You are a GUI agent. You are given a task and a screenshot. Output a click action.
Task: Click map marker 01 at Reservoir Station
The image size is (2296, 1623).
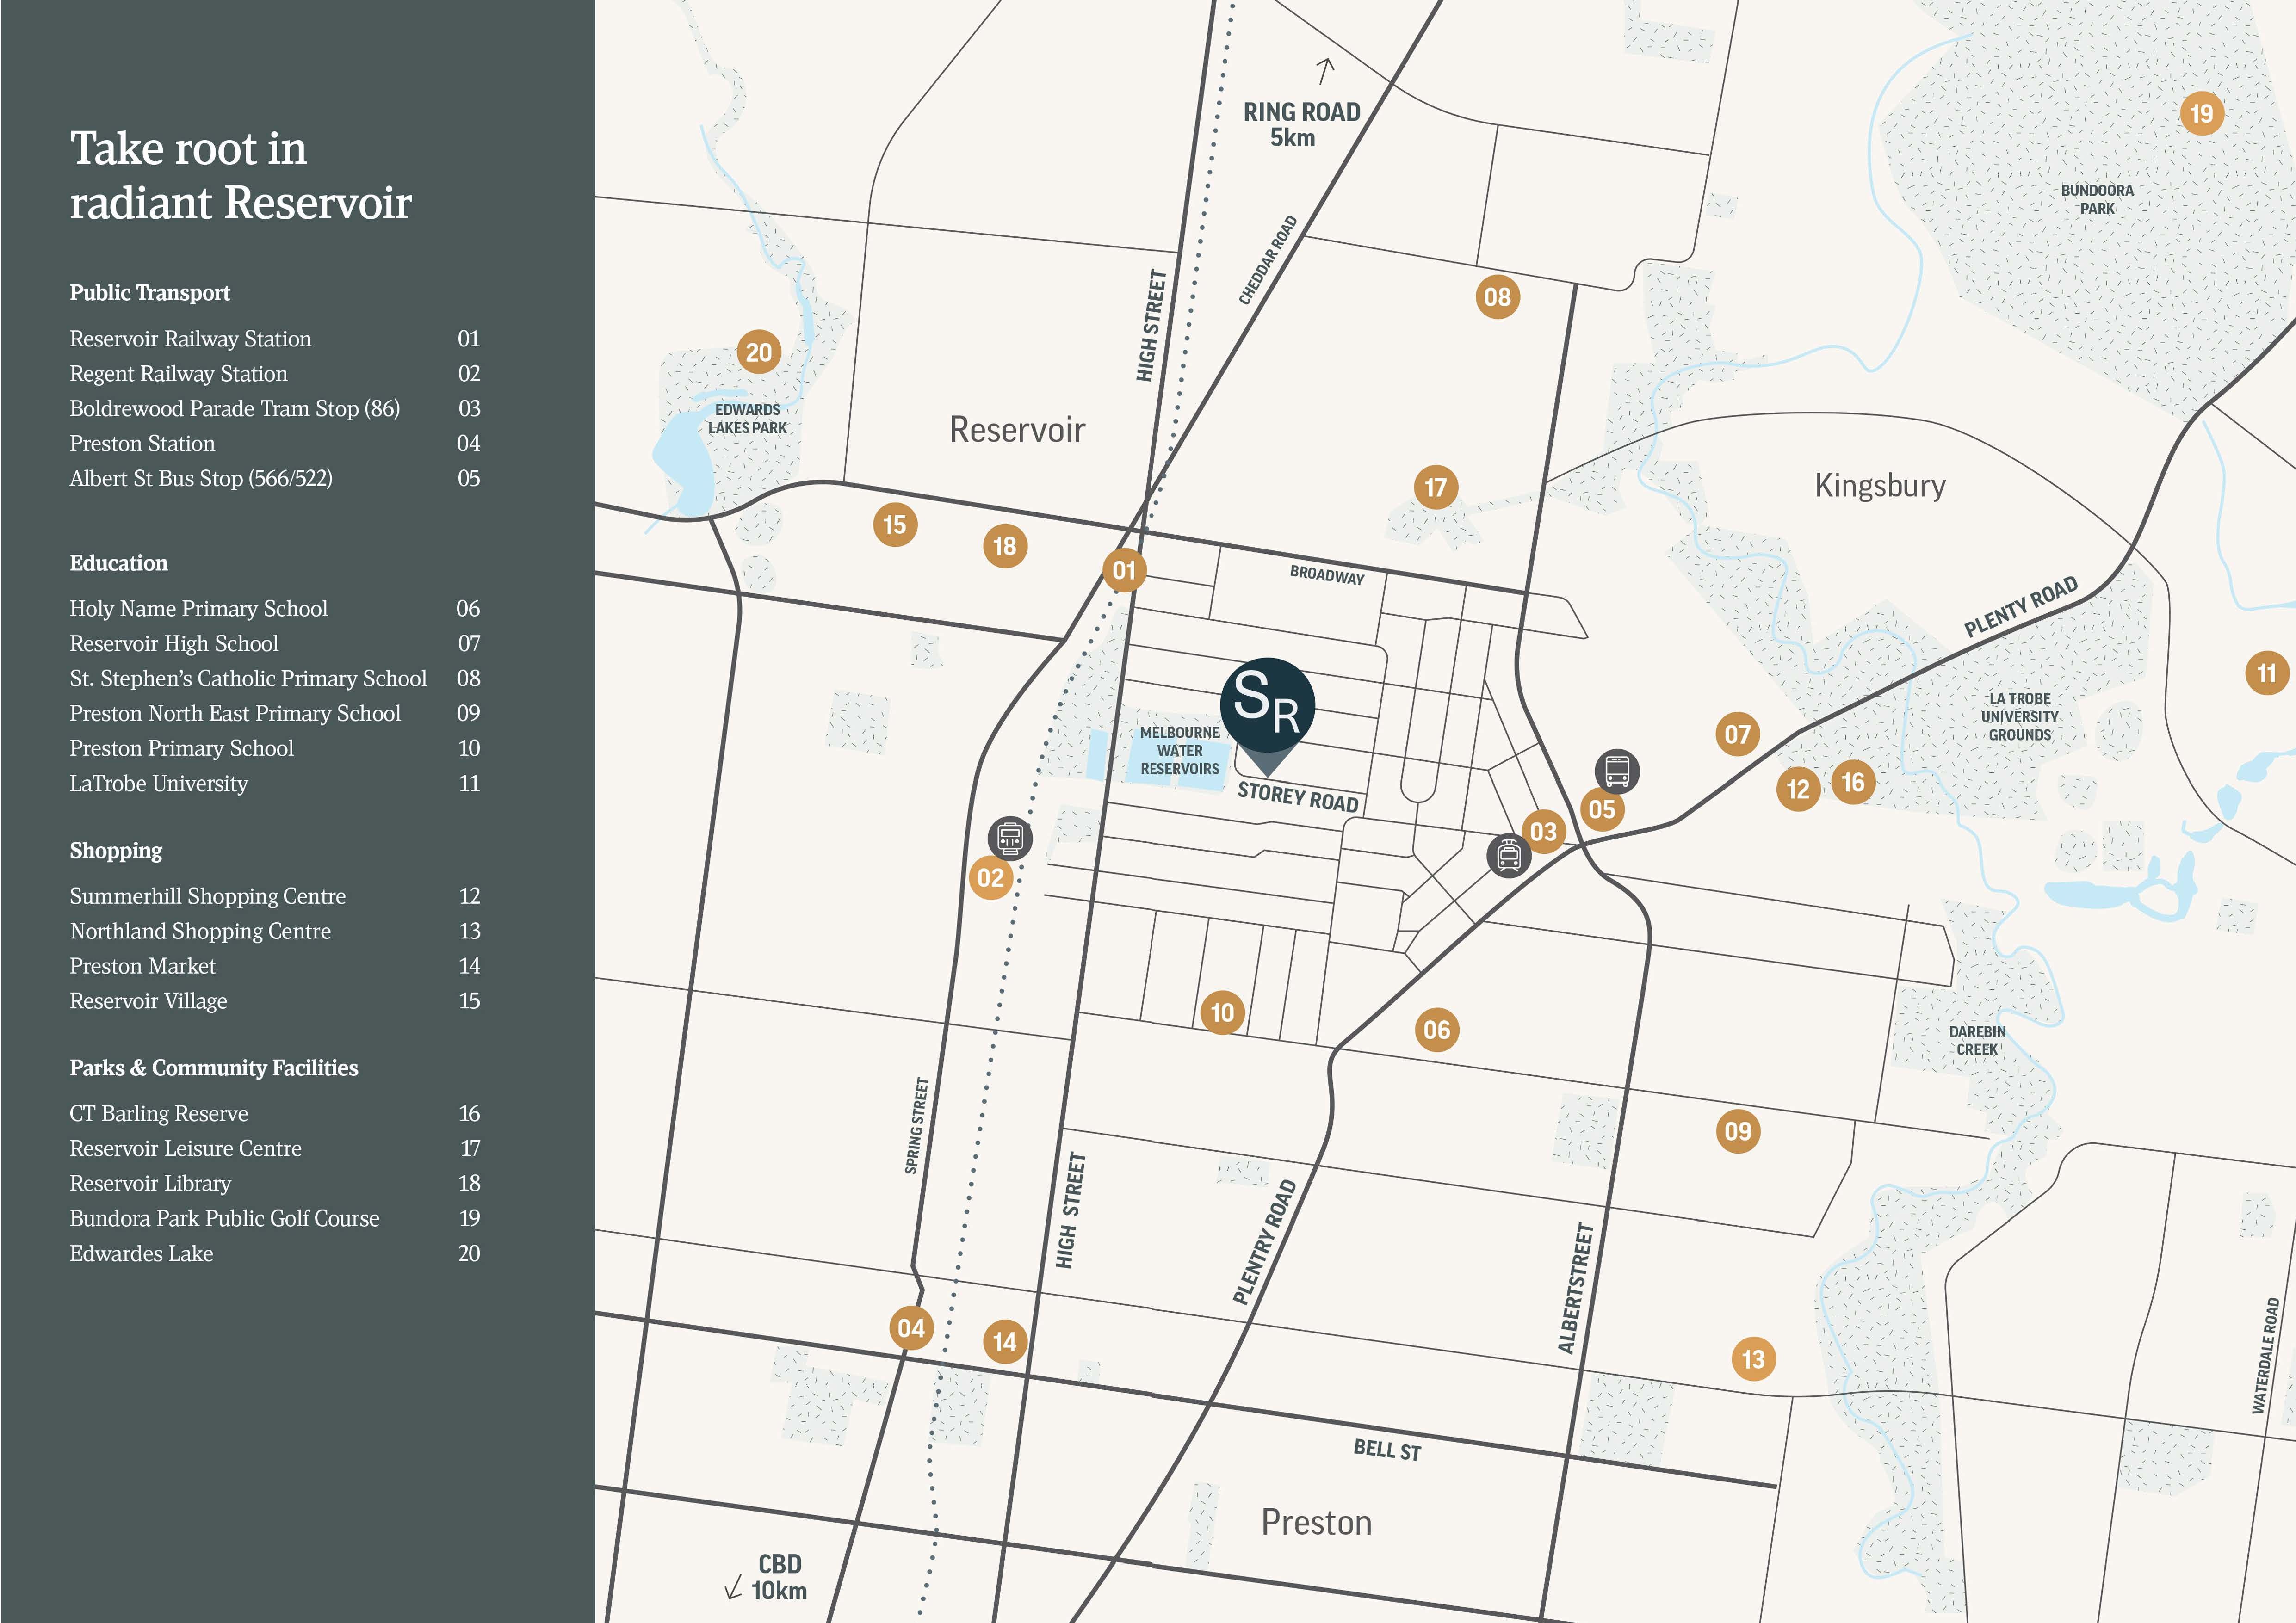(1124, 570)
